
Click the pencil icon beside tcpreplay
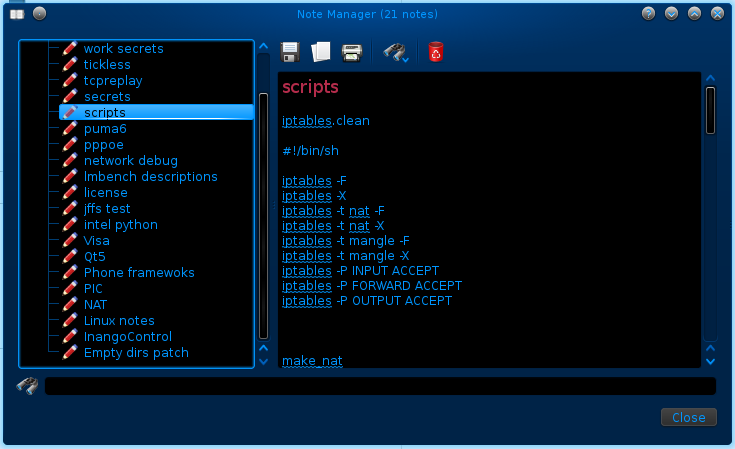[x=70, y=80]
